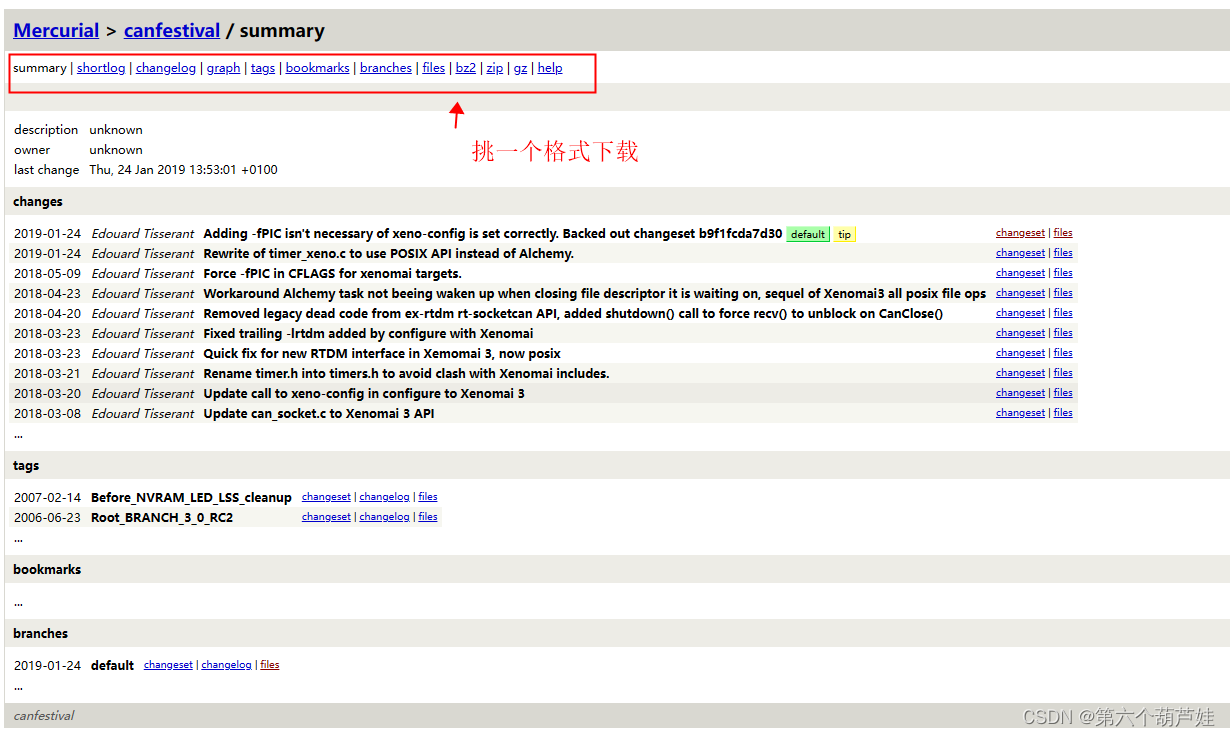Open commit 'Adding -fPIC isn't necessary of xeno-config'
The image size is (1230, 737).
pyautogui.click(x=493, y=234)
